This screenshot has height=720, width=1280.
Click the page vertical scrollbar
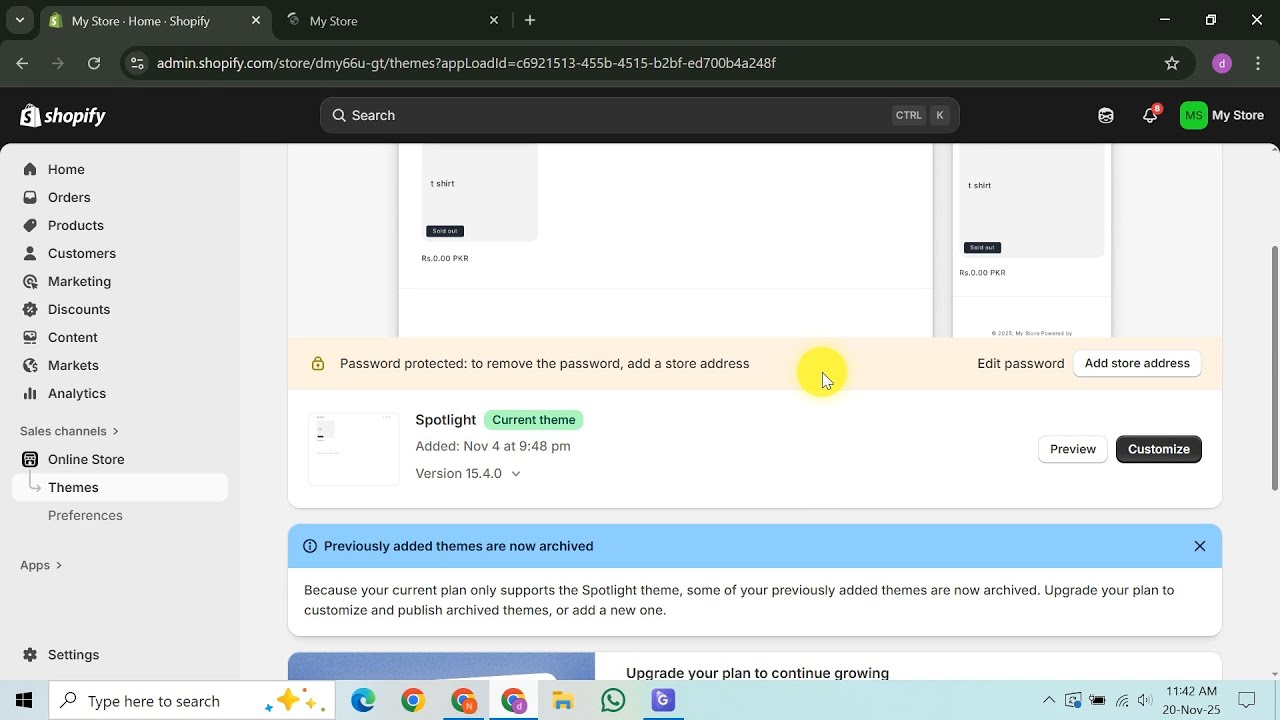(1274, 368)
